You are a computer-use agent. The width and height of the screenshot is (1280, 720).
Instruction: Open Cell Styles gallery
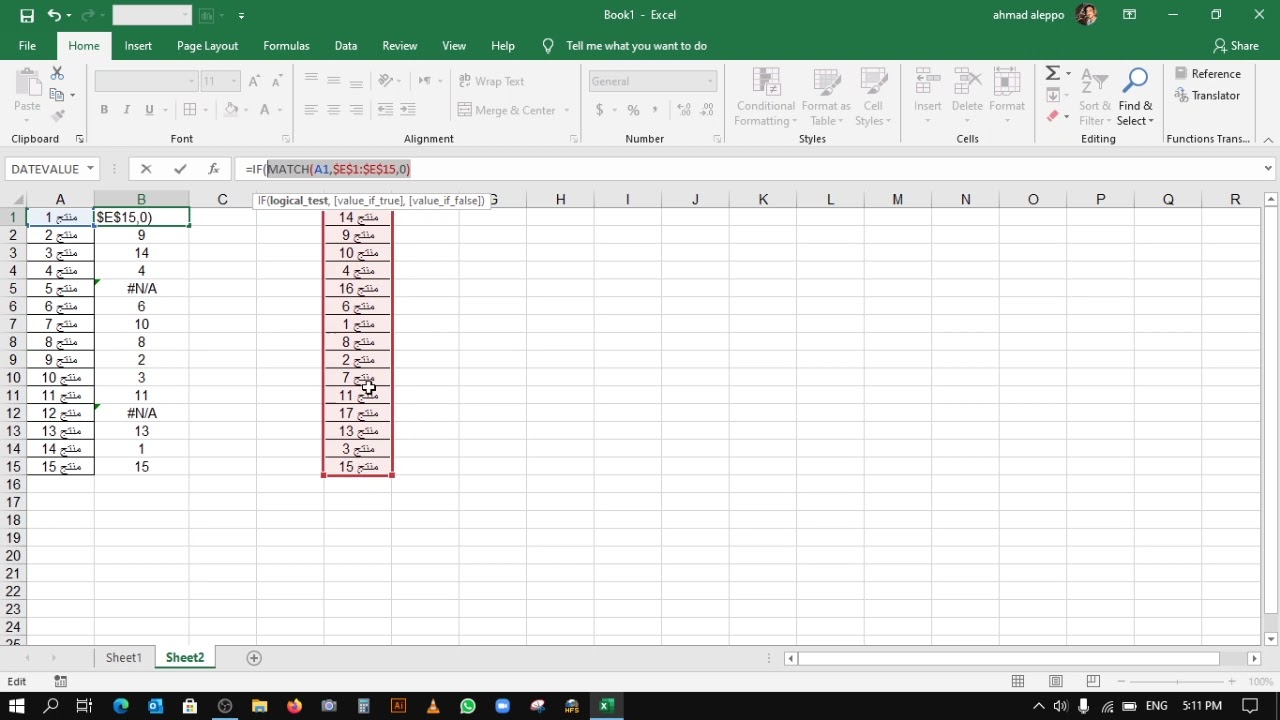[873, 98]
